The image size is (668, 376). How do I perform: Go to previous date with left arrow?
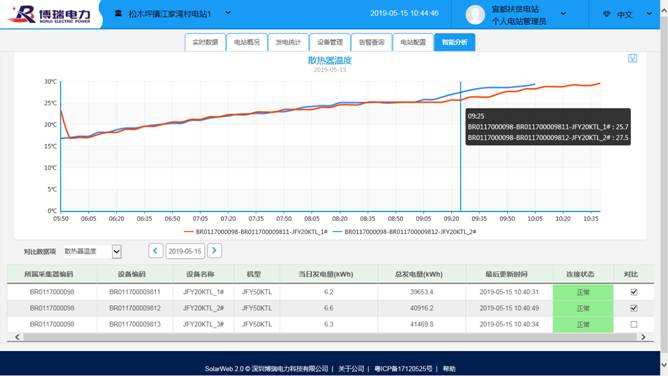pos(155,251)
